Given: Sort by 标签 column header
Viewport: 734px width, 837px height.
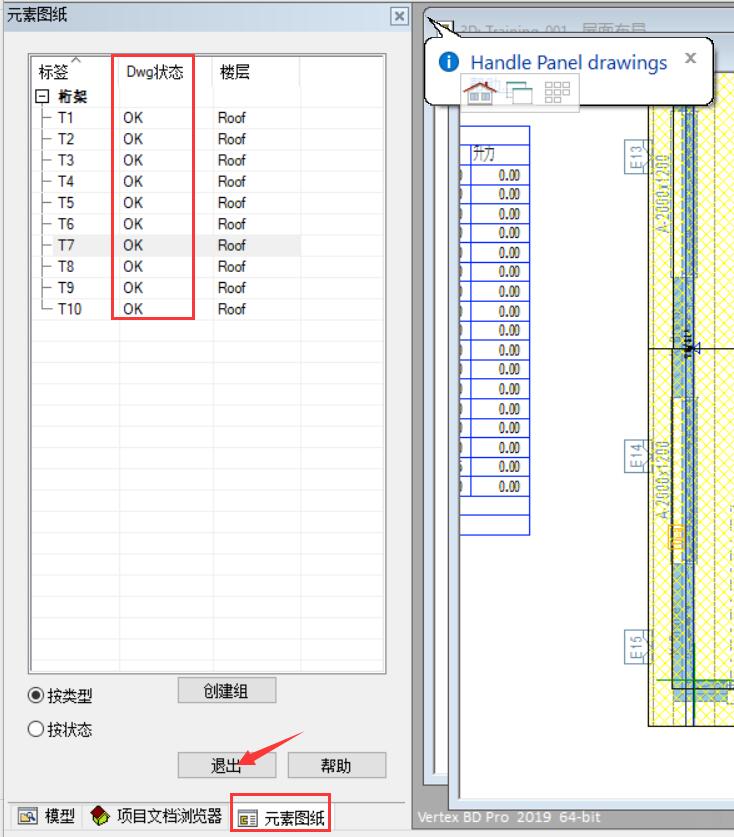Looking at the screenshot, I should tap(74, 71).
